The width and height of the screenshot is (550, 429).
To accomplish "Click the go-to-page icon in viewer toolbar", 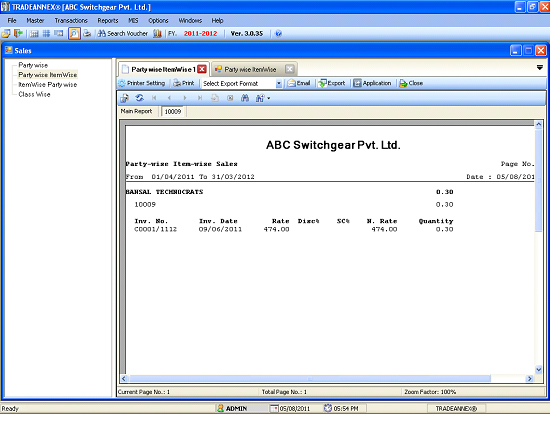I will tap(215, 98).
